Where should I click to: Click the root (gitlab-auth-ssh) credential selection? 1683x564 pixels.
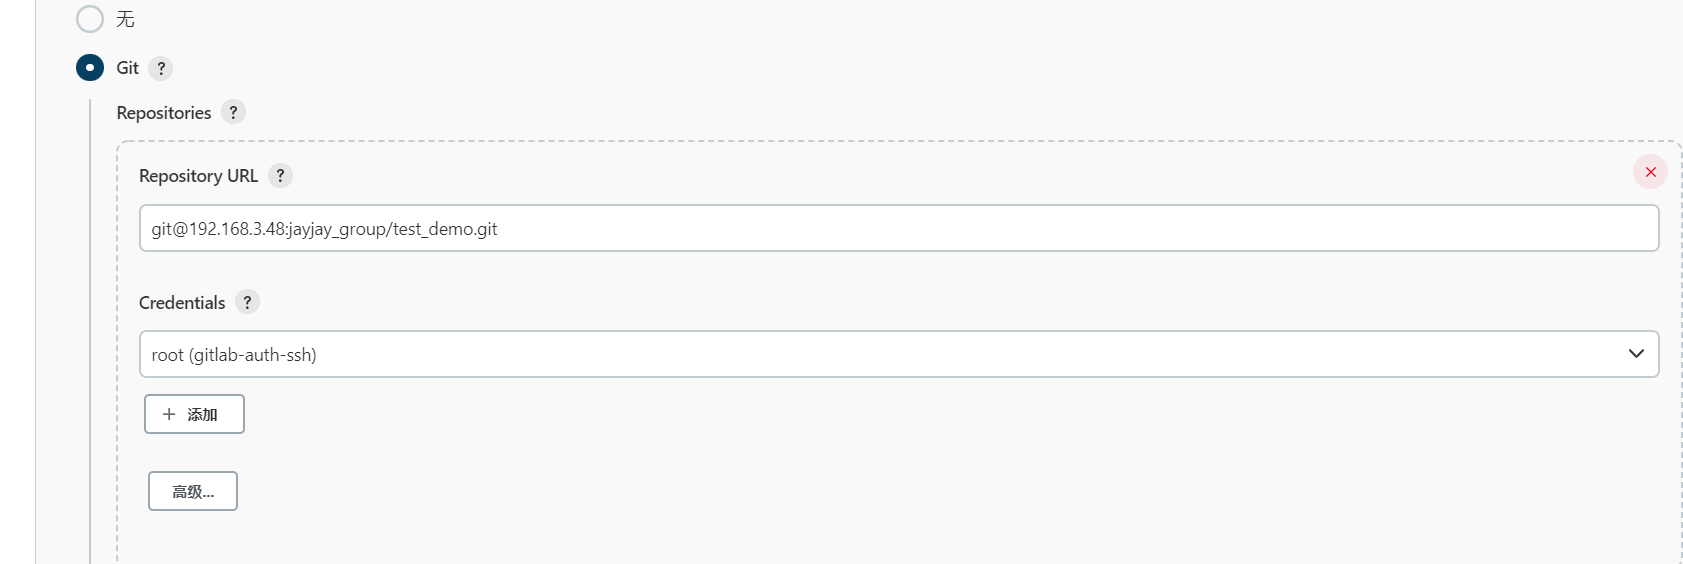[234, 355]
